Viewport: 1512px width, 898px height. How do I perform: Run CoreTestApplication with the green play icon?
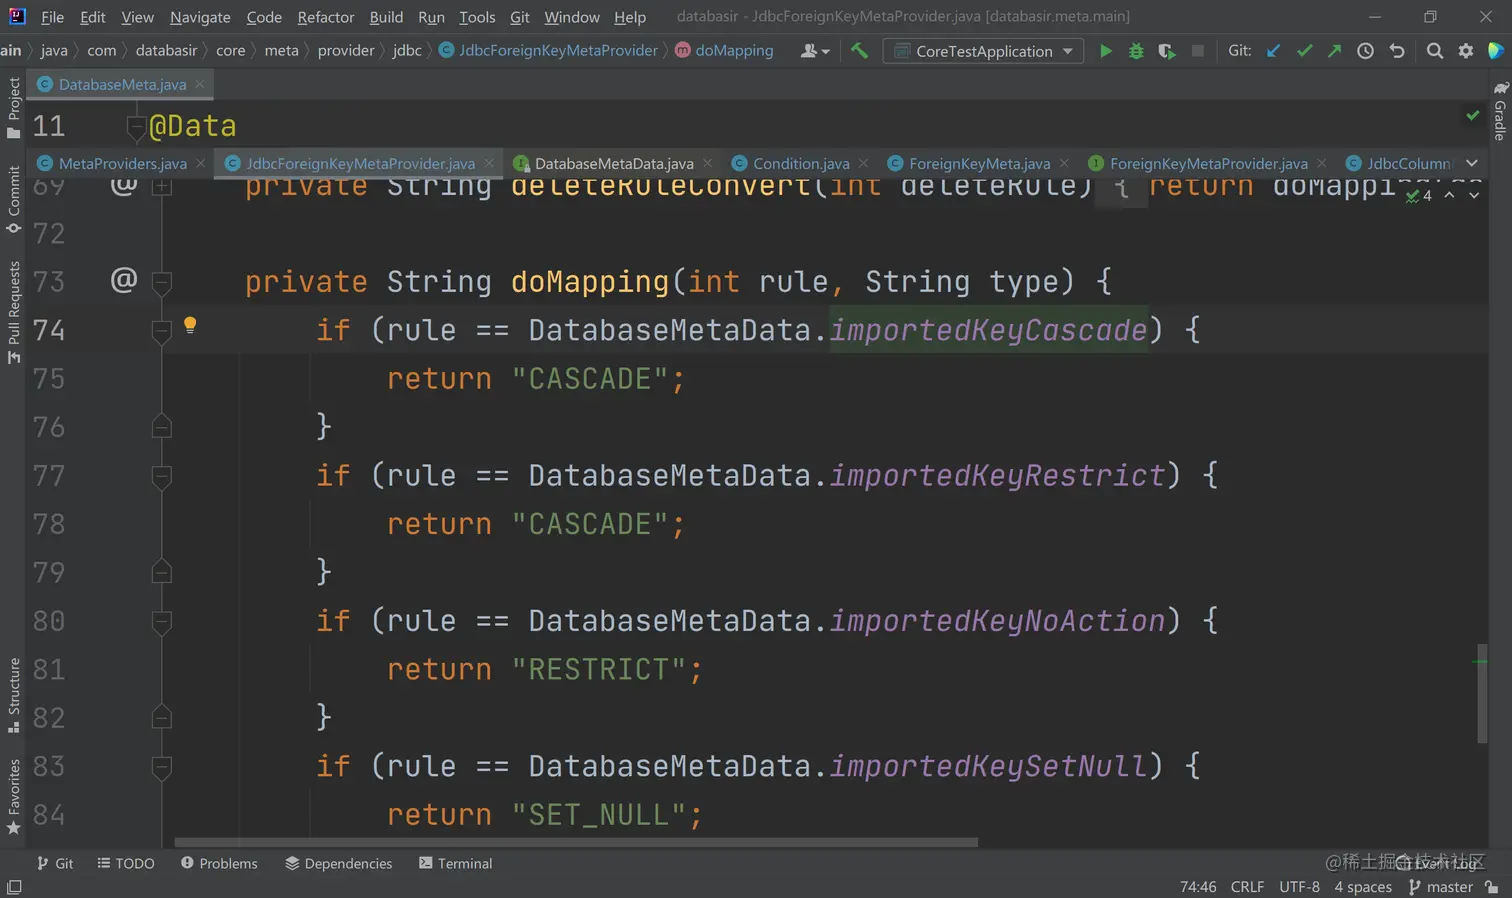click(x=1105, y=51)
